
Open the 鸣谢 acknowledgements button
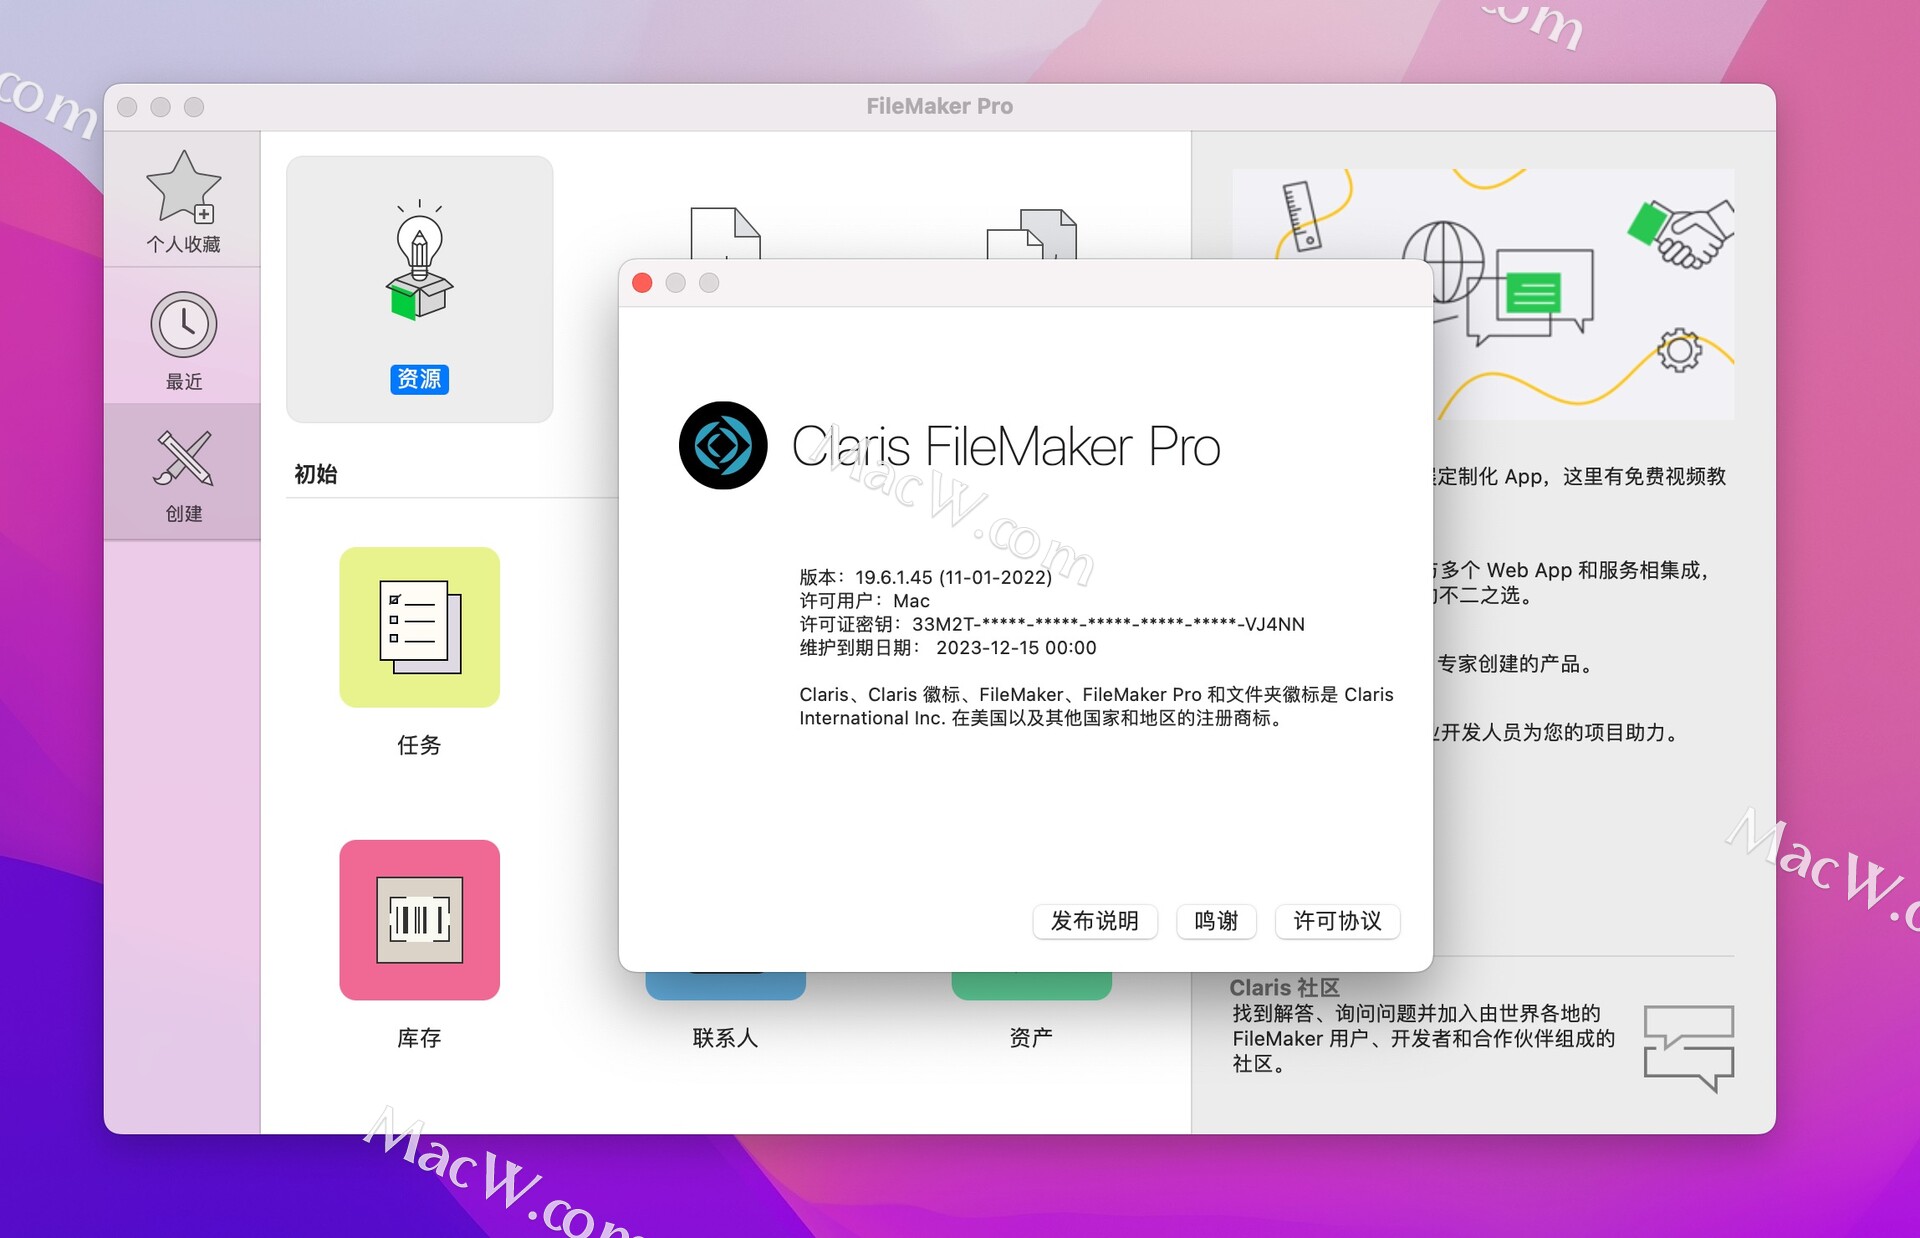pos(1215,922)
